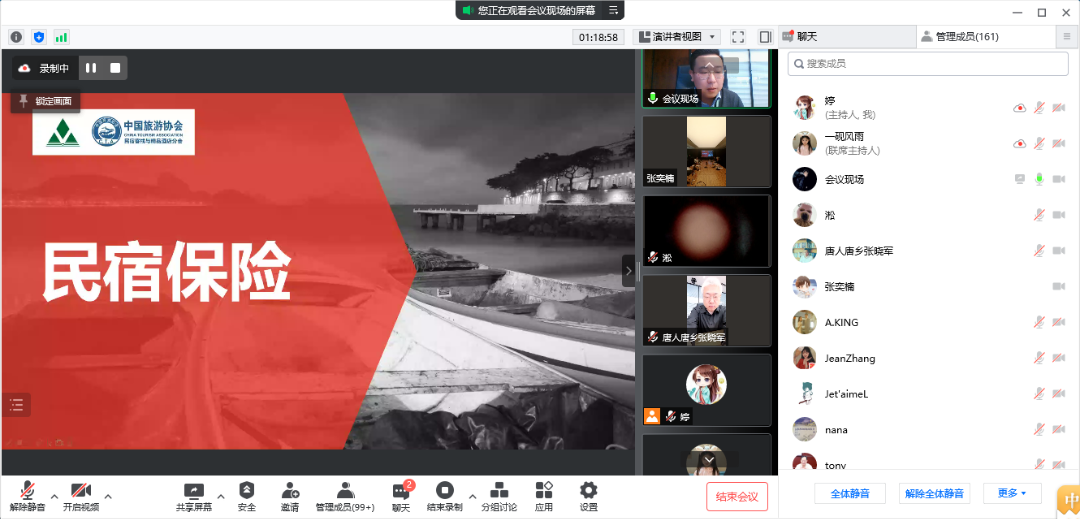The image size is (1080, 519).
Task: Enter full screen mode
Action: (x=738, y=37)
